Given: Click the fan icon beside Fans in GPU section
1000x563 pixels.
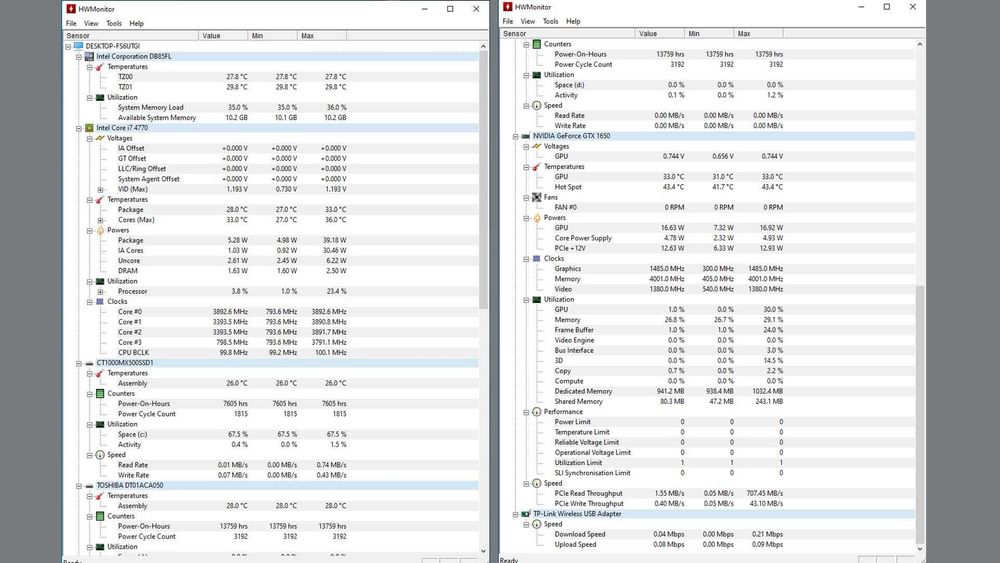Looking at the screenshot, I should (536, 198).
